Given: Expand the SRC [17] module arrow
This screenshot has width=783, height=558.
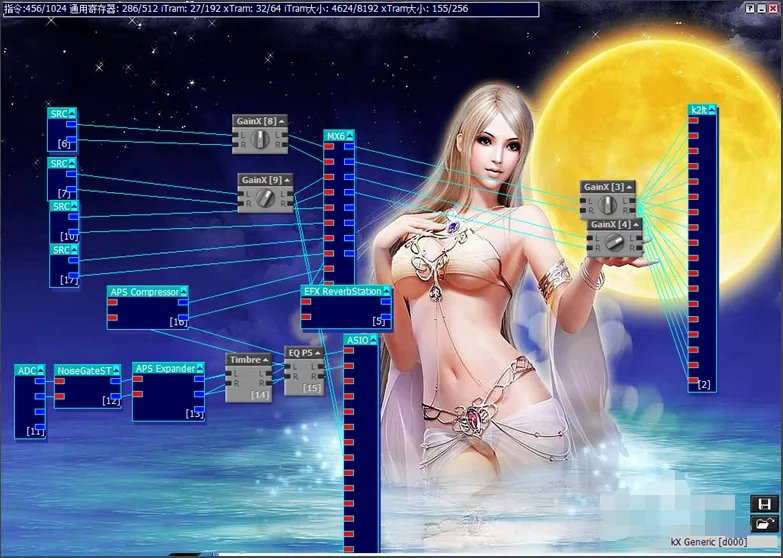Looking at the screenshot, I should 74,250.
